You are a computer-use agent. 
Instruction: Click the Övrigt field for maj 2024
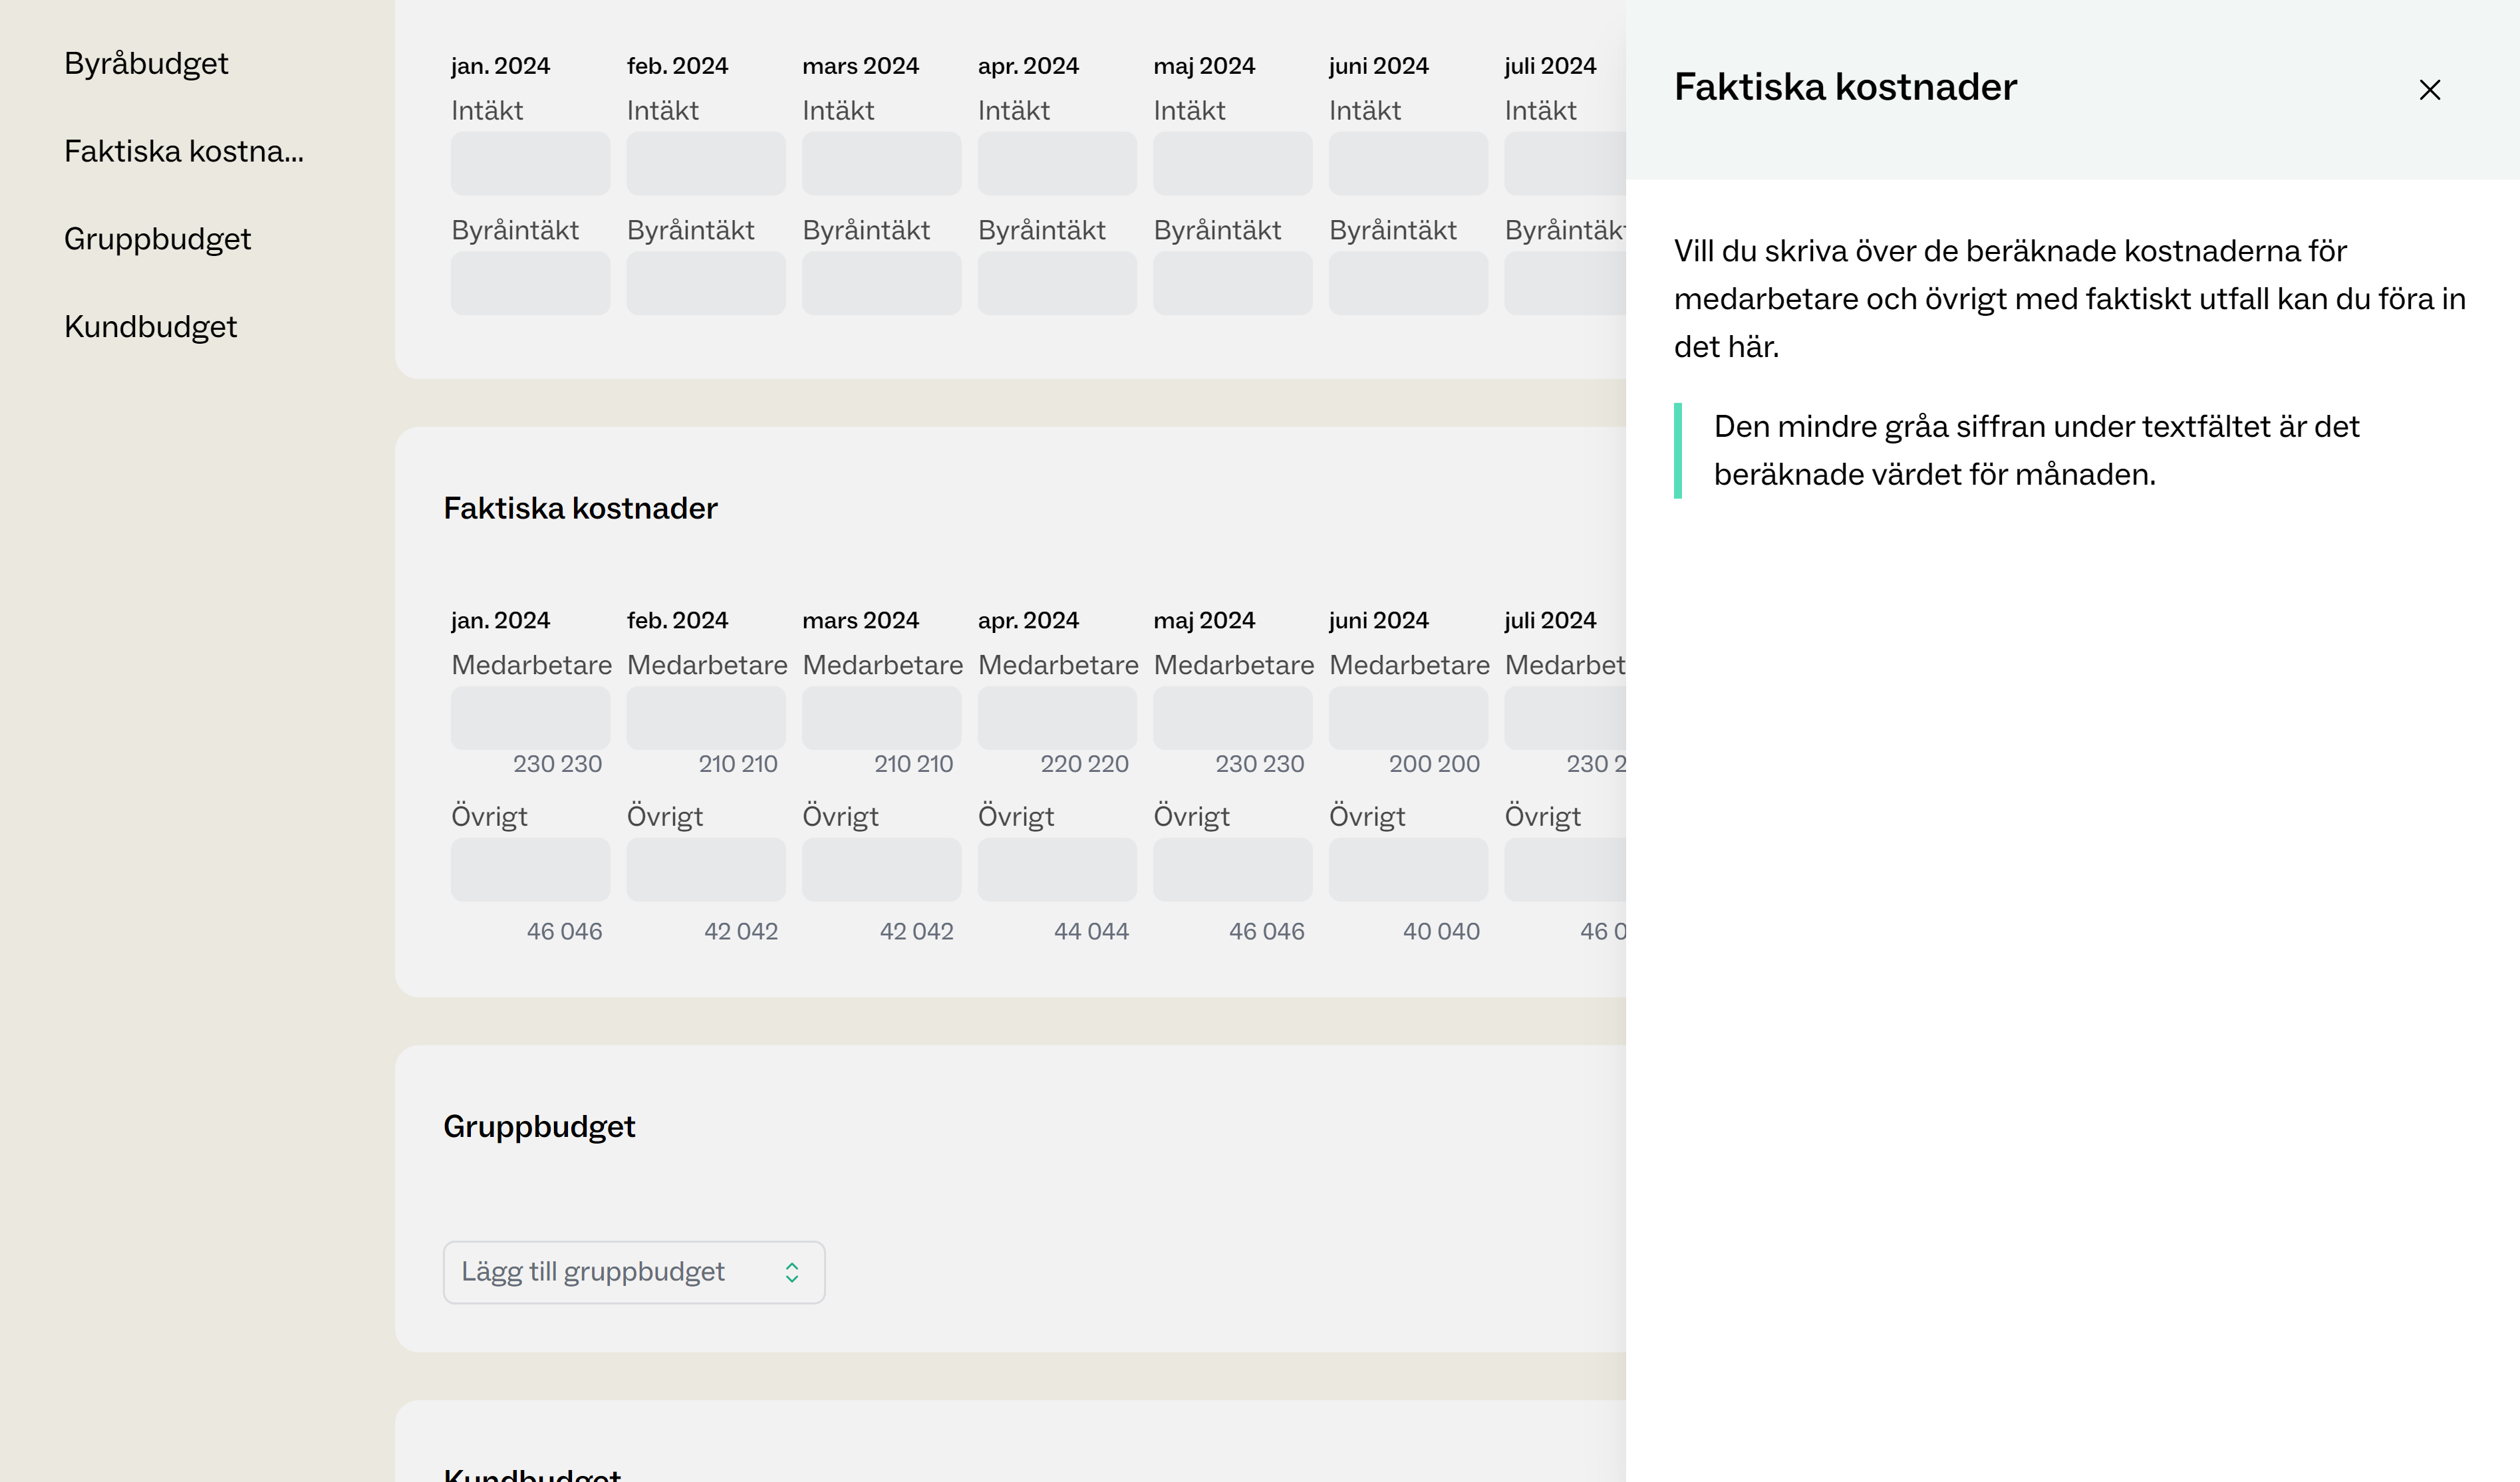click(x=1232, y=869)
